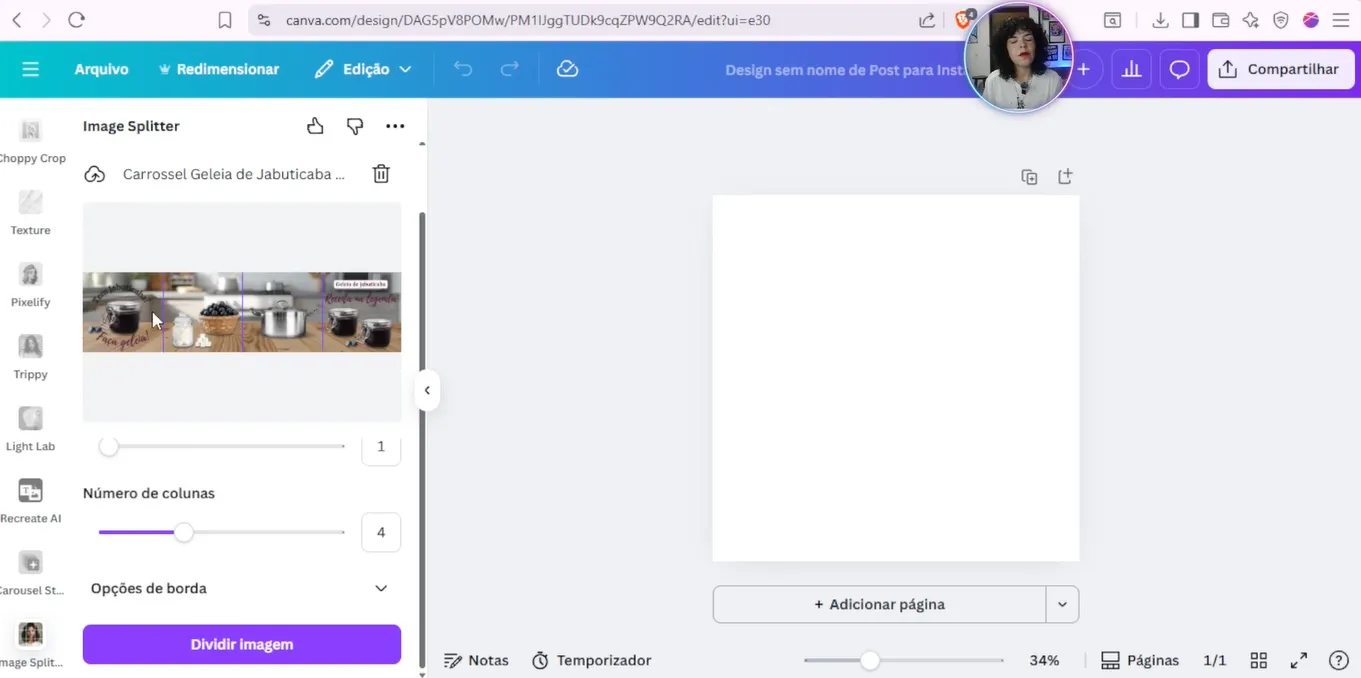Open the Light Lab app in sidebar
1361x678 pixels.
31,428
